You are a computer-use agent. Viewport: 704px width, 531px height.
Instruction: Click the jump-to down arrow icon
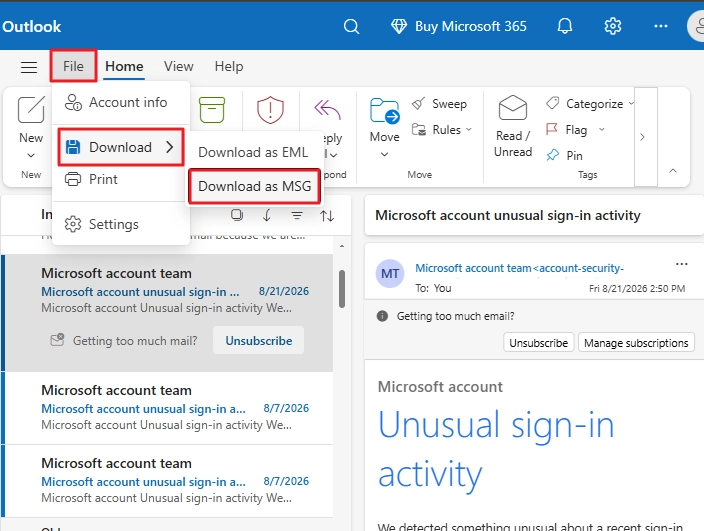[267, 215]
